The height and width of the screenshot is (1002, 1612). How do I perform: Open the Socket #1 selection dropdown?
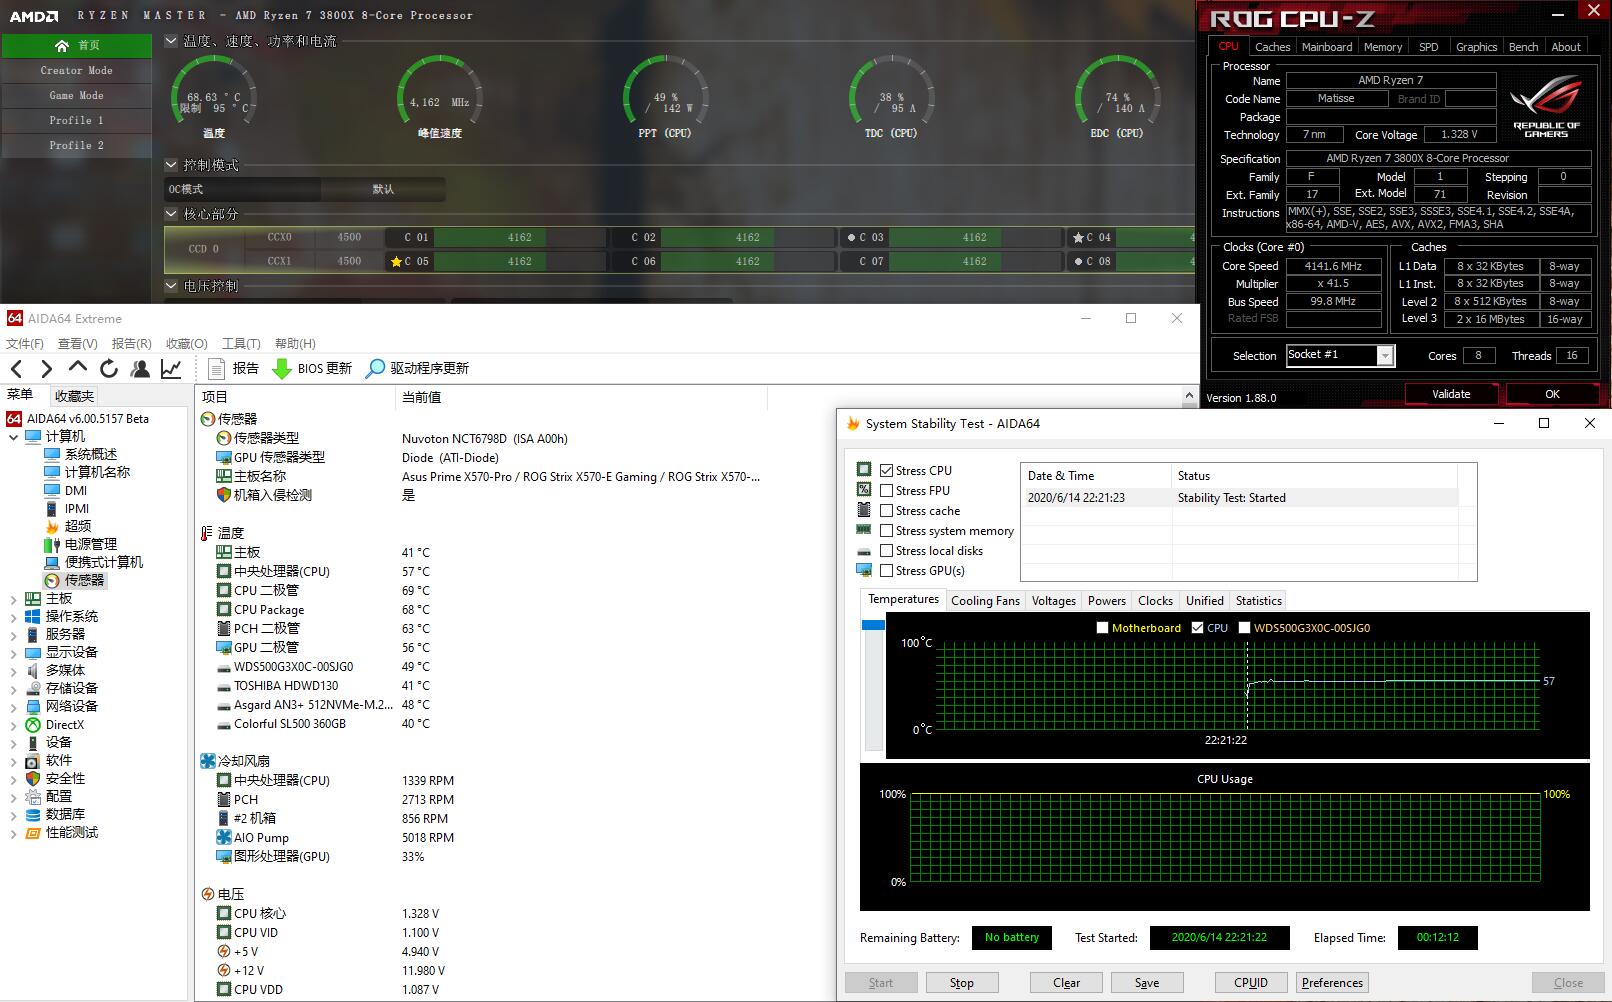point(1385,356)
